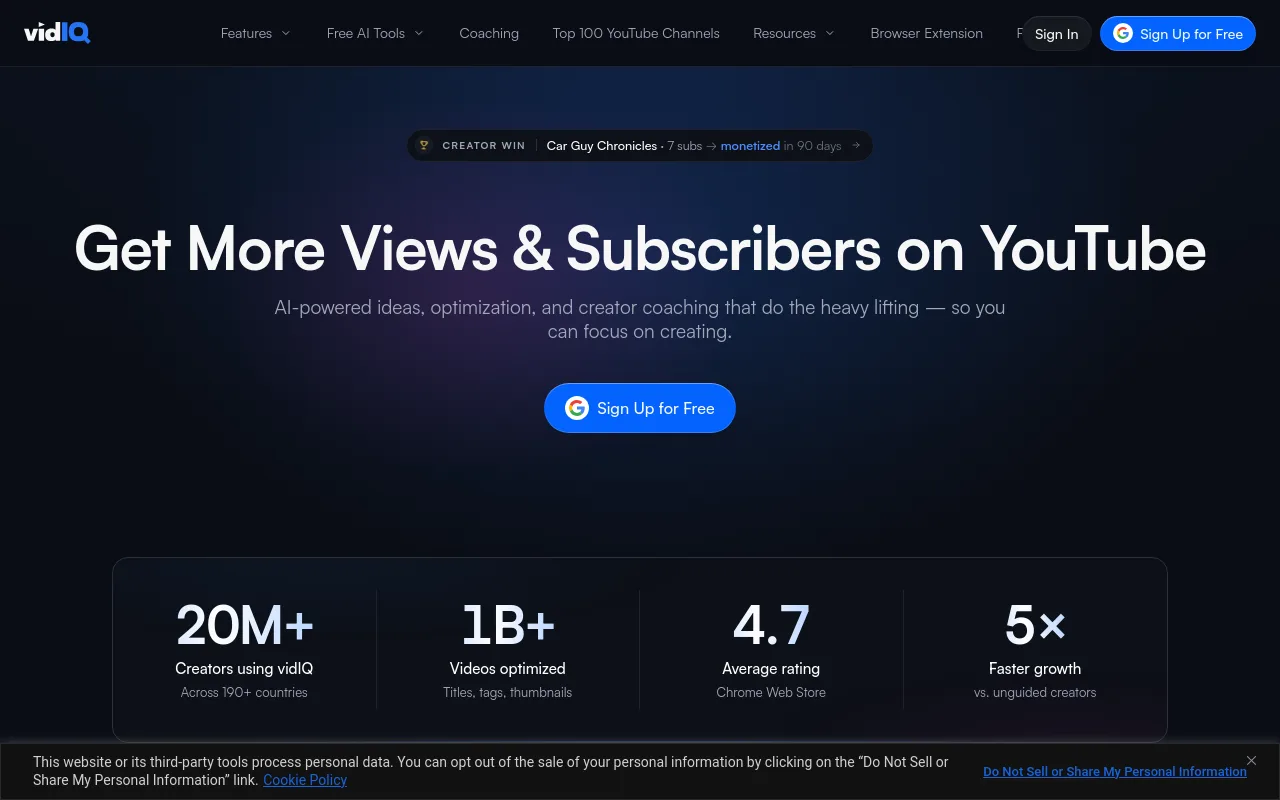Open the Browser Extension page

tap(926, 33)
